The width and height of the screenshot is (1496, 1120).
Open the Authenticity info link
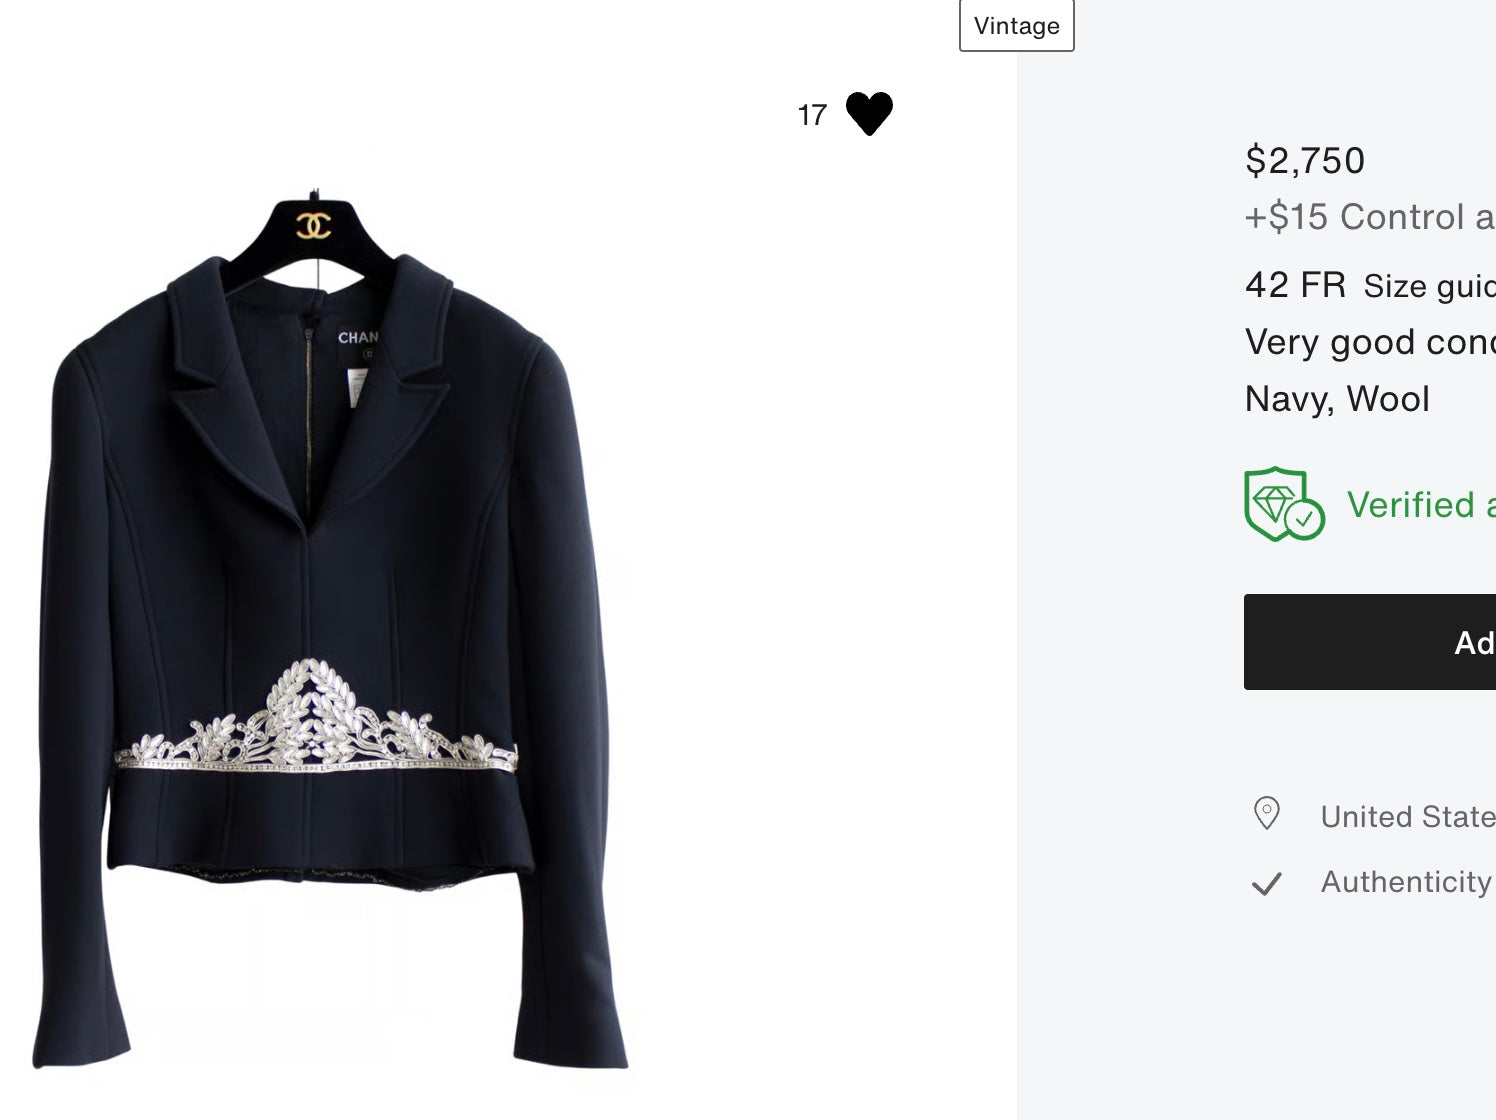tap(1406, 882)
